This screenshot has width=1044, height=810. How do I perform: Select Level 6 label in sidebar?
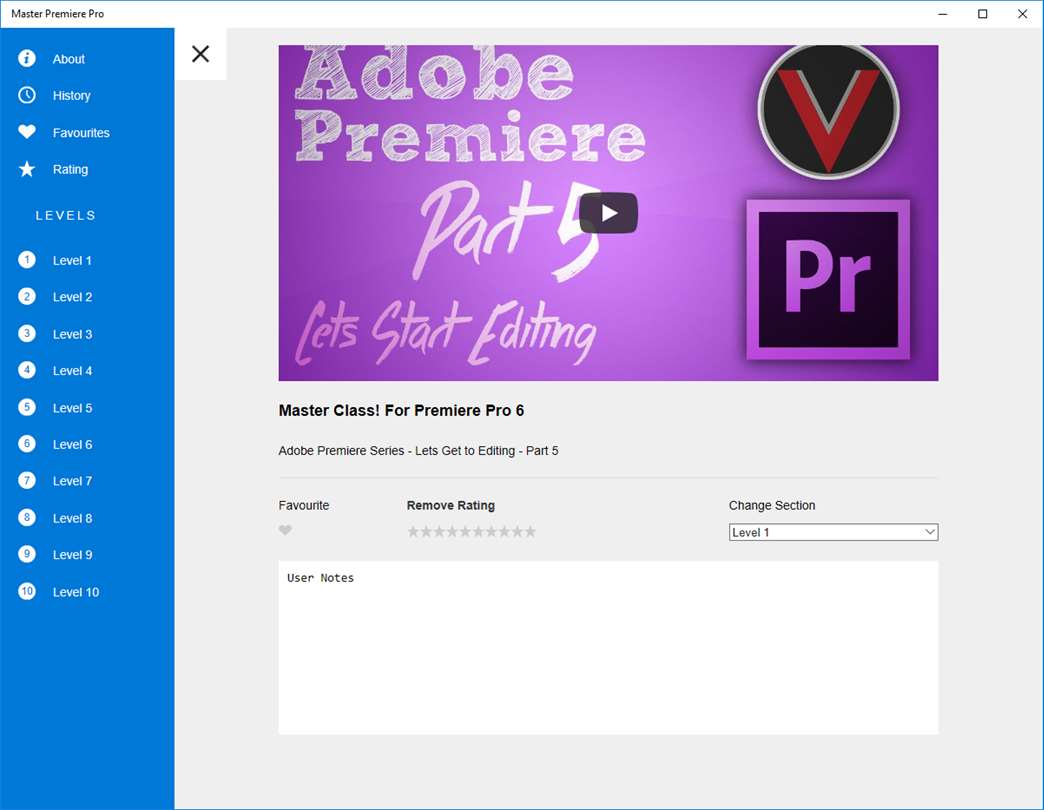72,445
